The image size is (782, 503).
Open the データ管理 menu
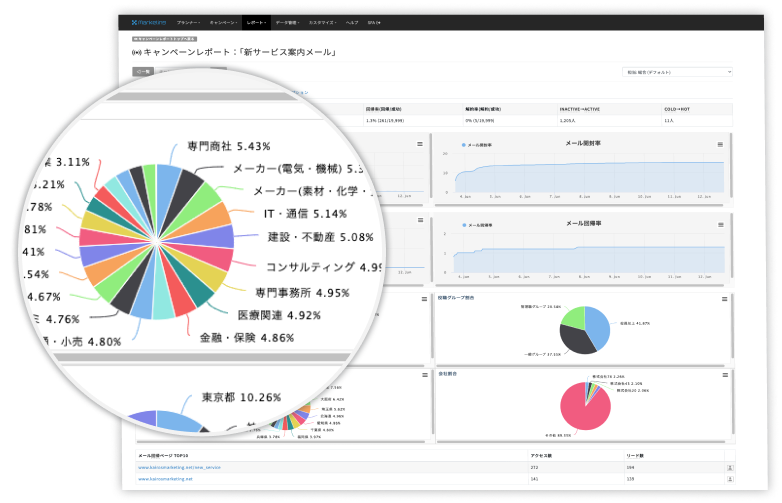[287, 22]
